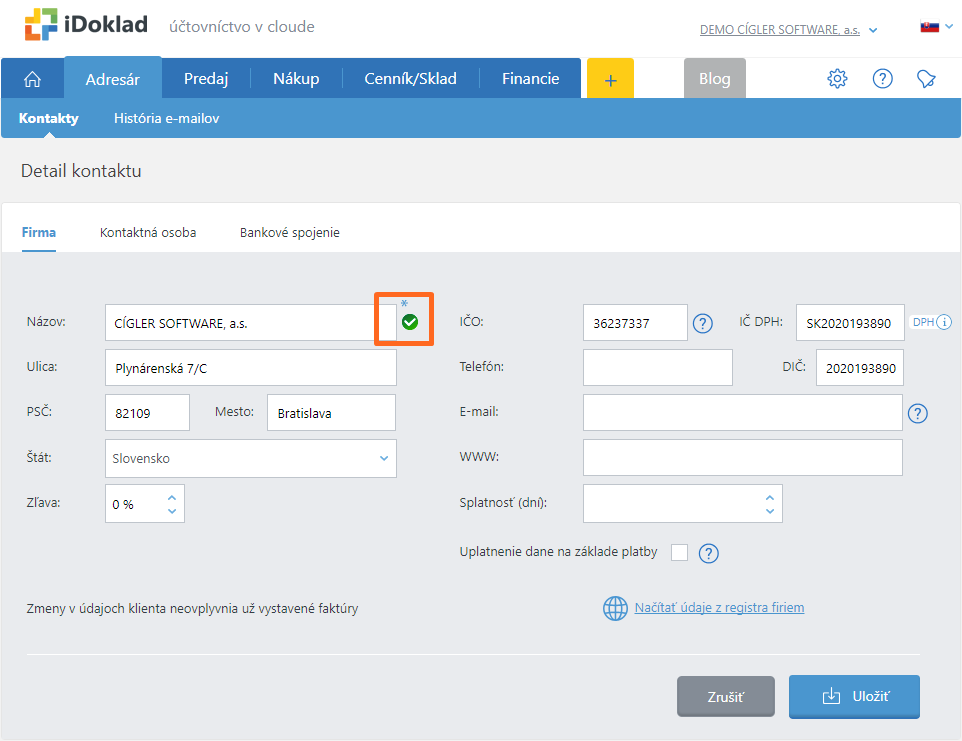Enable Uplatnenie dane na základe platby checkbox
Image resolution: width=962 pixels, height=741 pixels.
click(x=679, y=552)
